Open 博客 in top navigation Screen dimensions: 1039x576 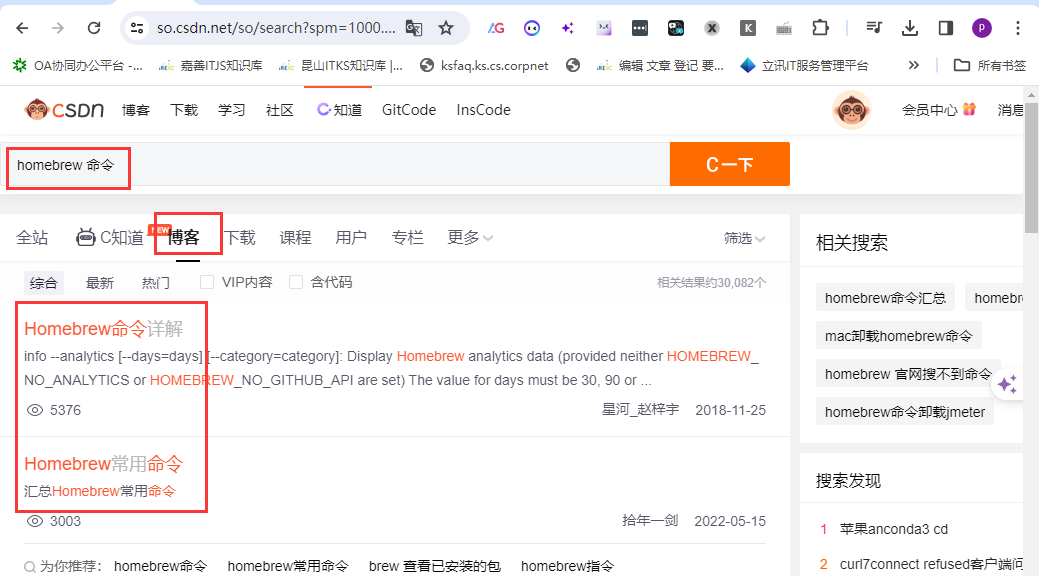136,110
